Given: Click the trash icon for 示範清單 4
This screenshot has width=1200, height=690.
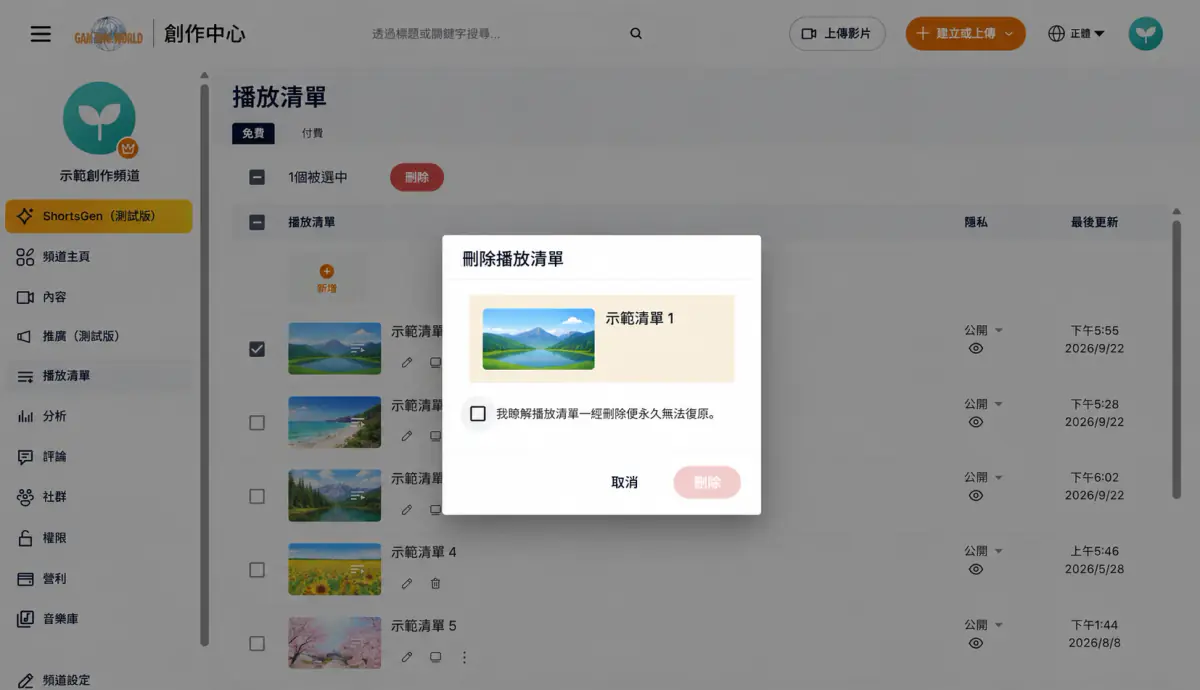Looking at the screenshot, I should pyautogui.click(x=435, y=583).
